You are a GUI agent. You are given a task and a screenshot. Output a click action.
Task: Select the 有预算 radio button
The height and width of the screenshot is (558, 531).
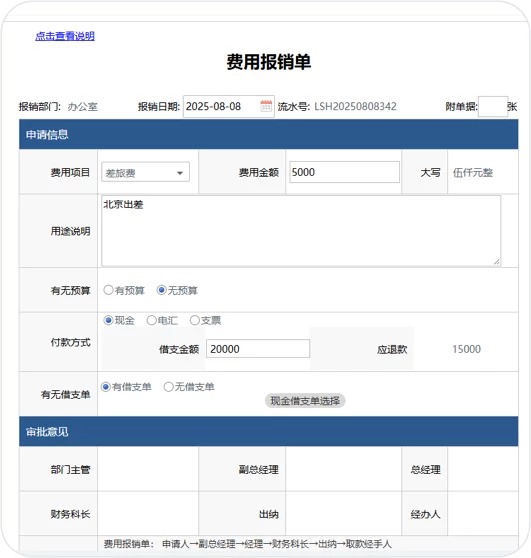tap(108, 290)
